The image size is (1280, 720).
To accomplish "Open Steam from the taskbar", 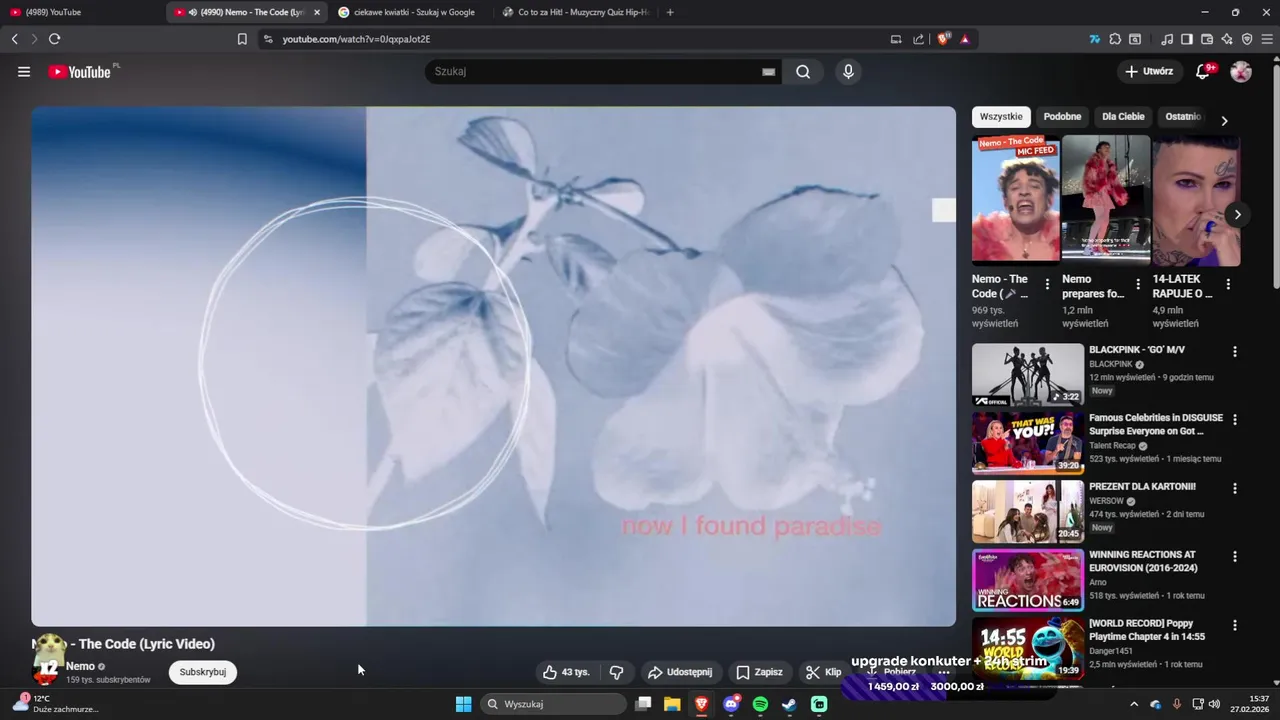I will click(x=789, y=704).
